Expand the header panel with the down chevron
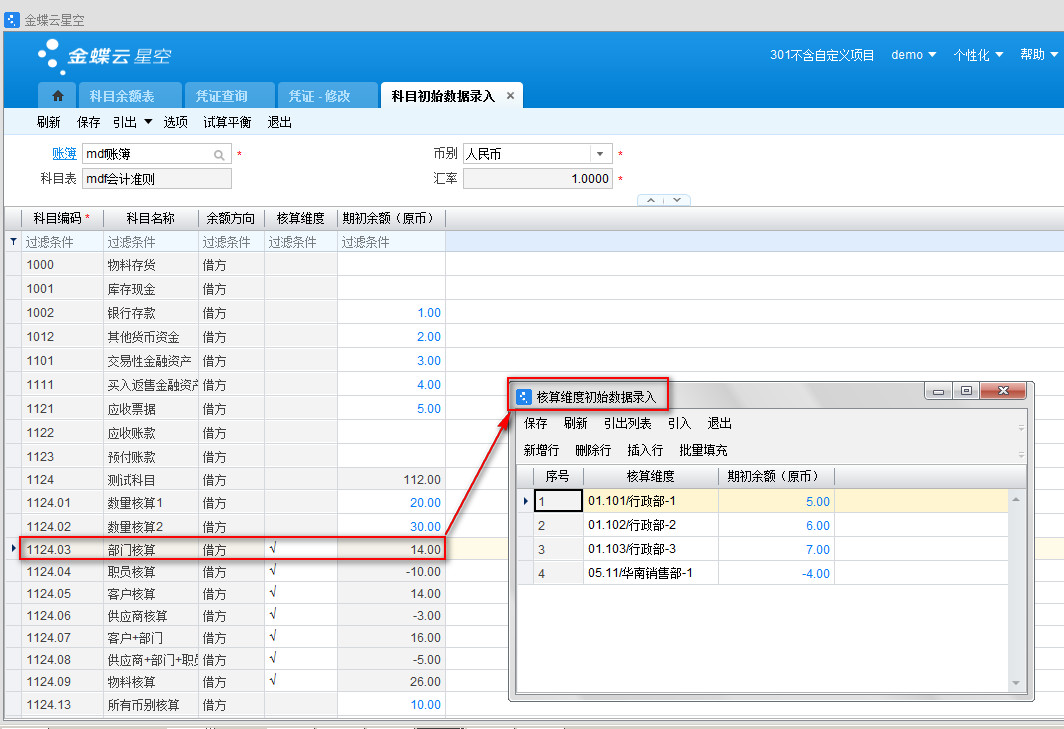This screenshot has width=1064, height=729. (677, 200)
